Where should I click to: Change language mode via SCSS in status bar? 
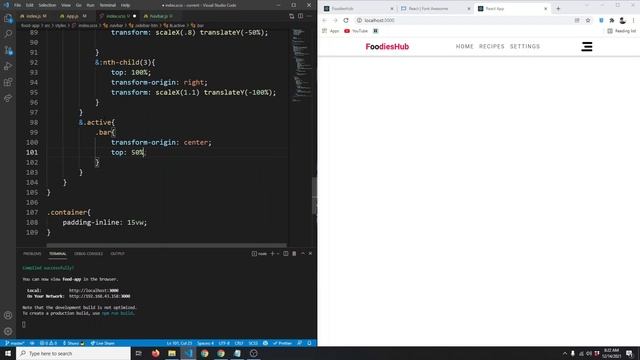tap(253, 343)
